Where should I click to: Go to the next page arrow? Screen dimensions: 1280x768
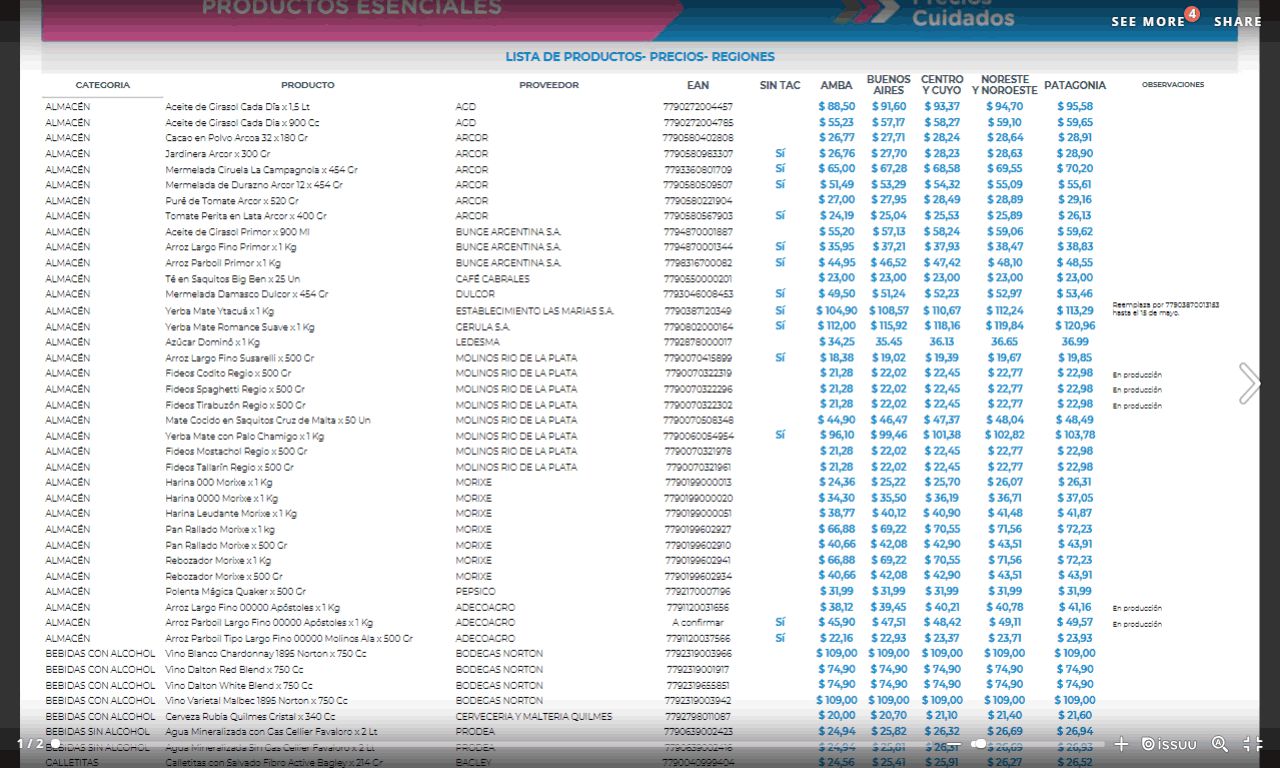tap(1249, 383)
